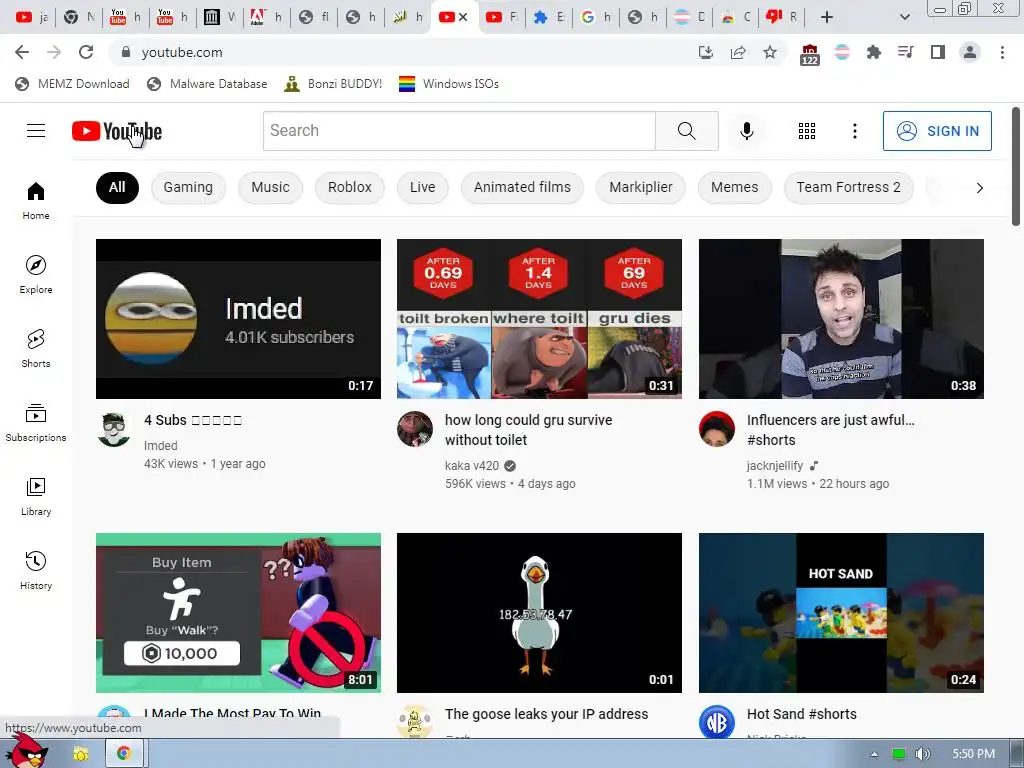This screenshot has width=1024, height=768.
Task: Select the Markiplier filter chip
Action: point(641,187)
